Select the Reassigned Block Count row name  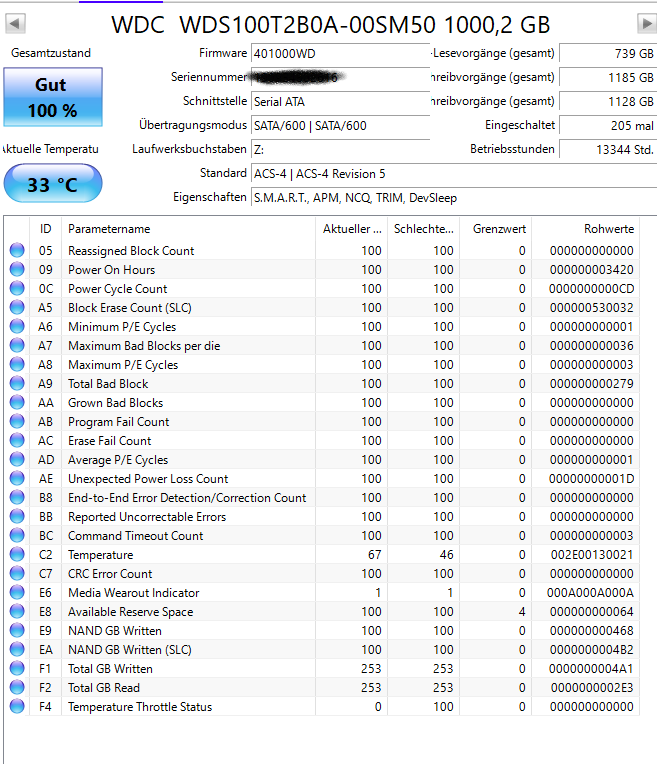(x=131, y=250)
